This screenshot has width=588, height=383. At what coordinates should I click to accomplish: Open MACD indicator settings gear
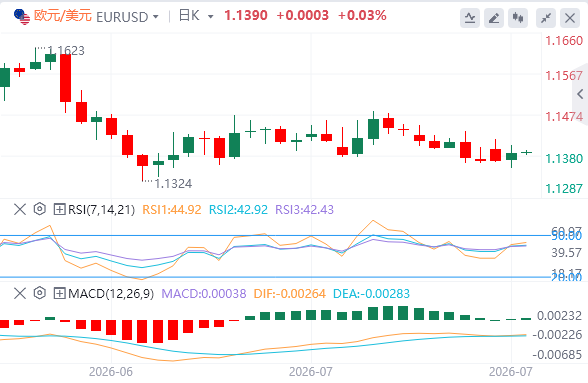point(39,293)
